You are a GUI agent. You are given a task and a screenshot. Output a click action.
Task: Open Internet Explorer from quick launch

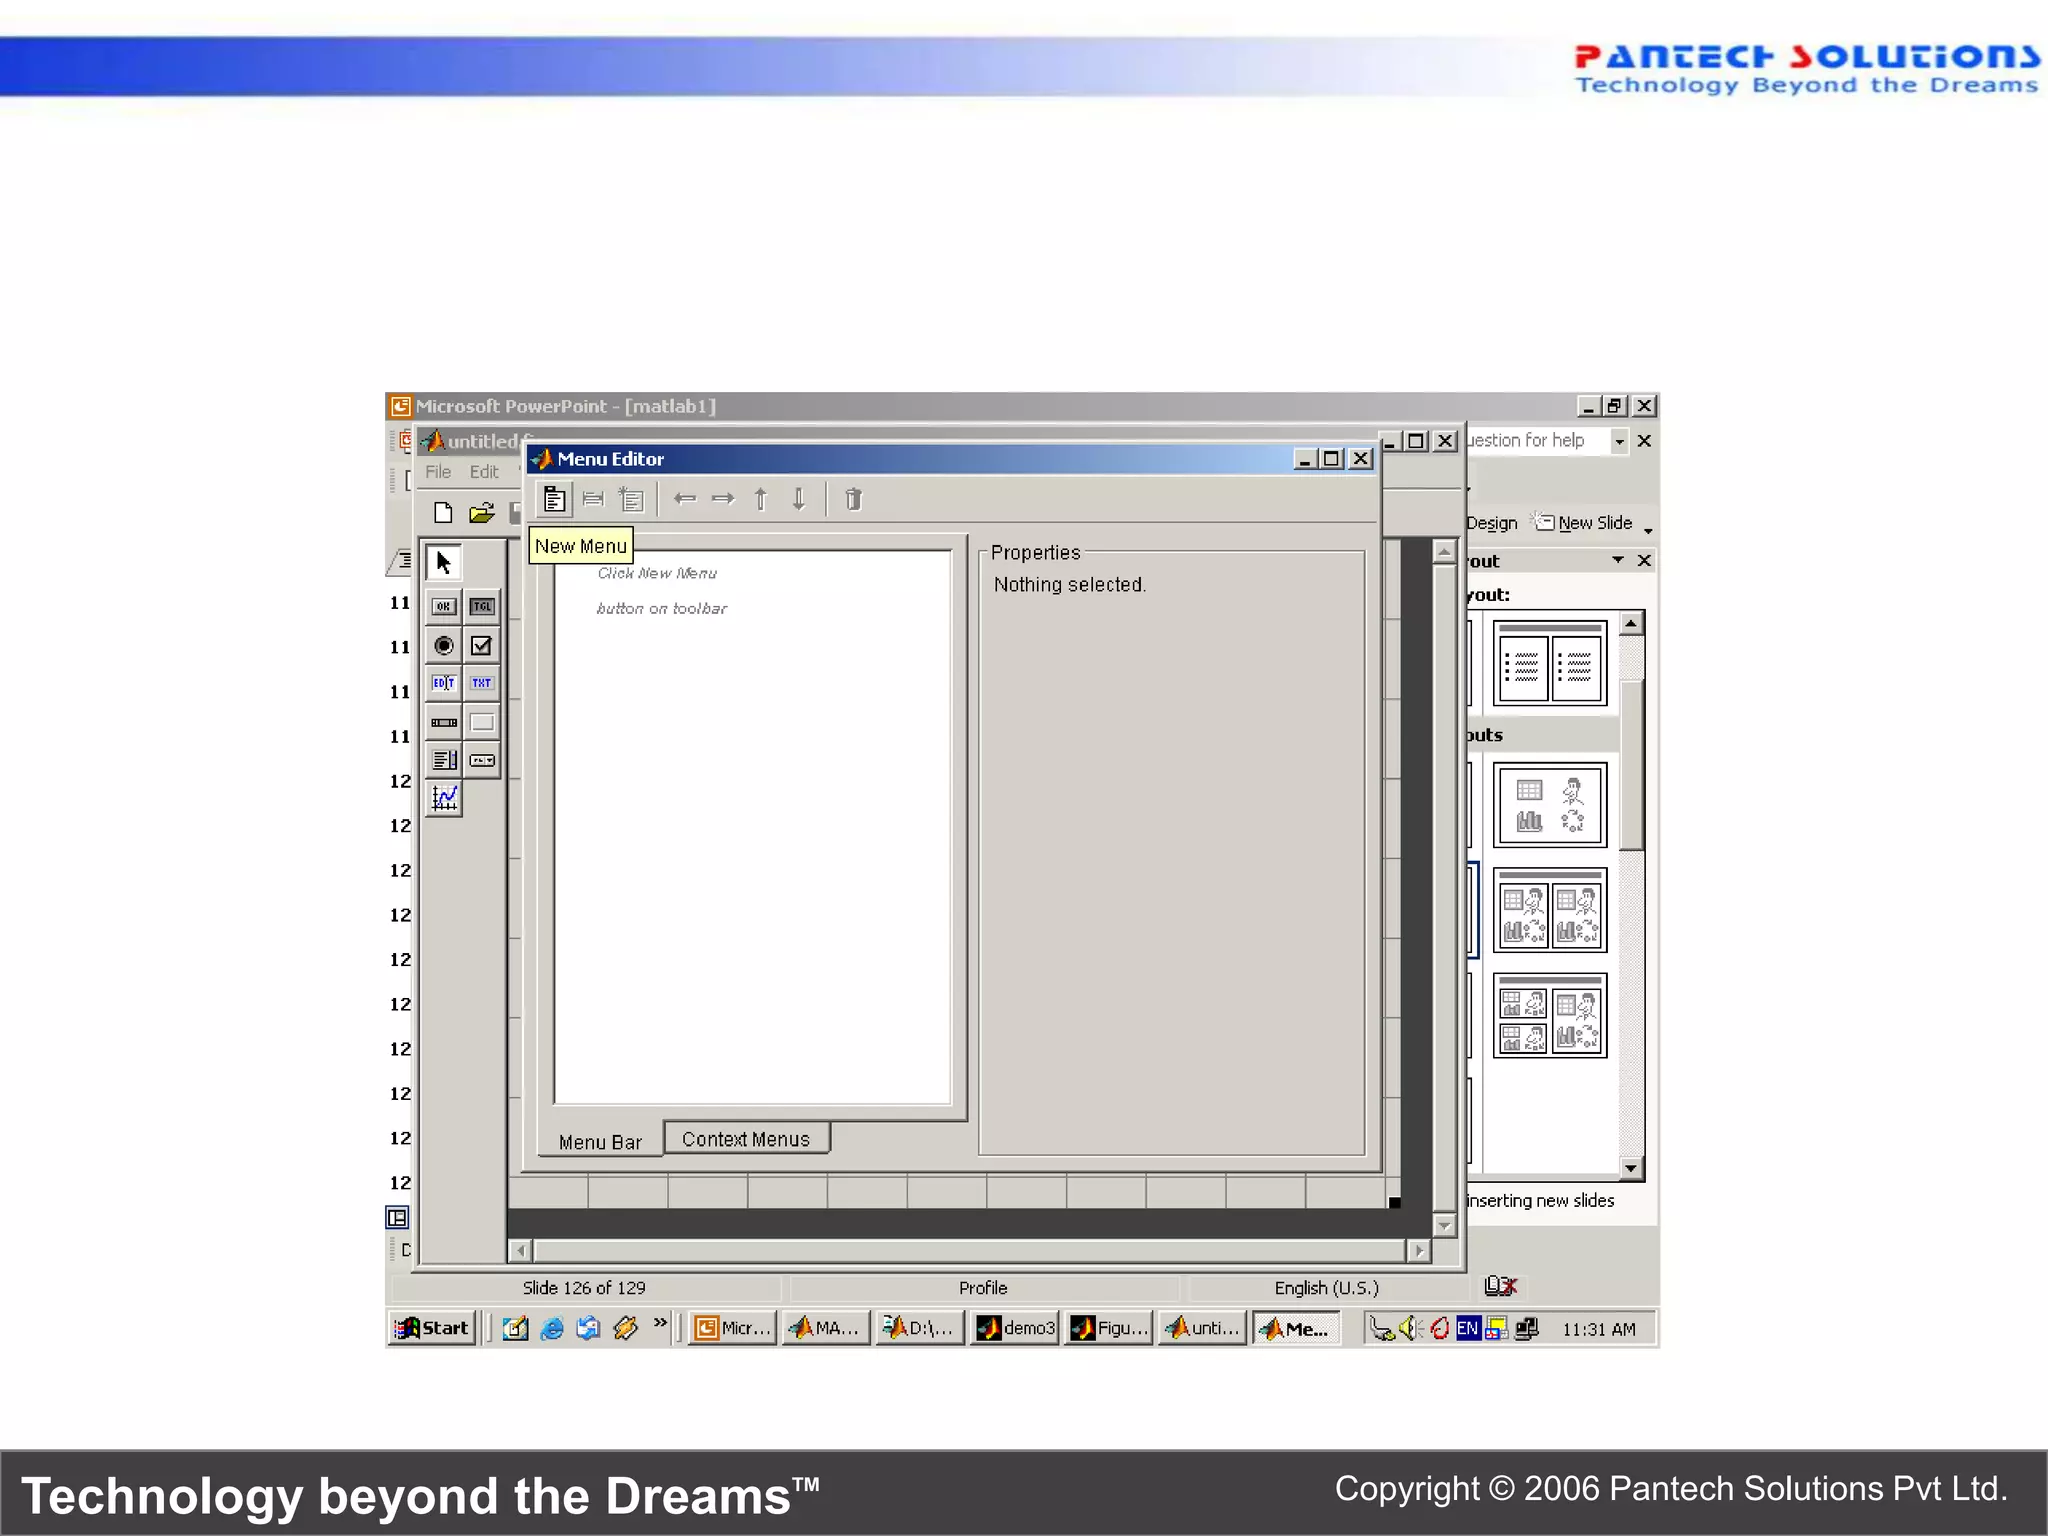tap(552, 1328)
